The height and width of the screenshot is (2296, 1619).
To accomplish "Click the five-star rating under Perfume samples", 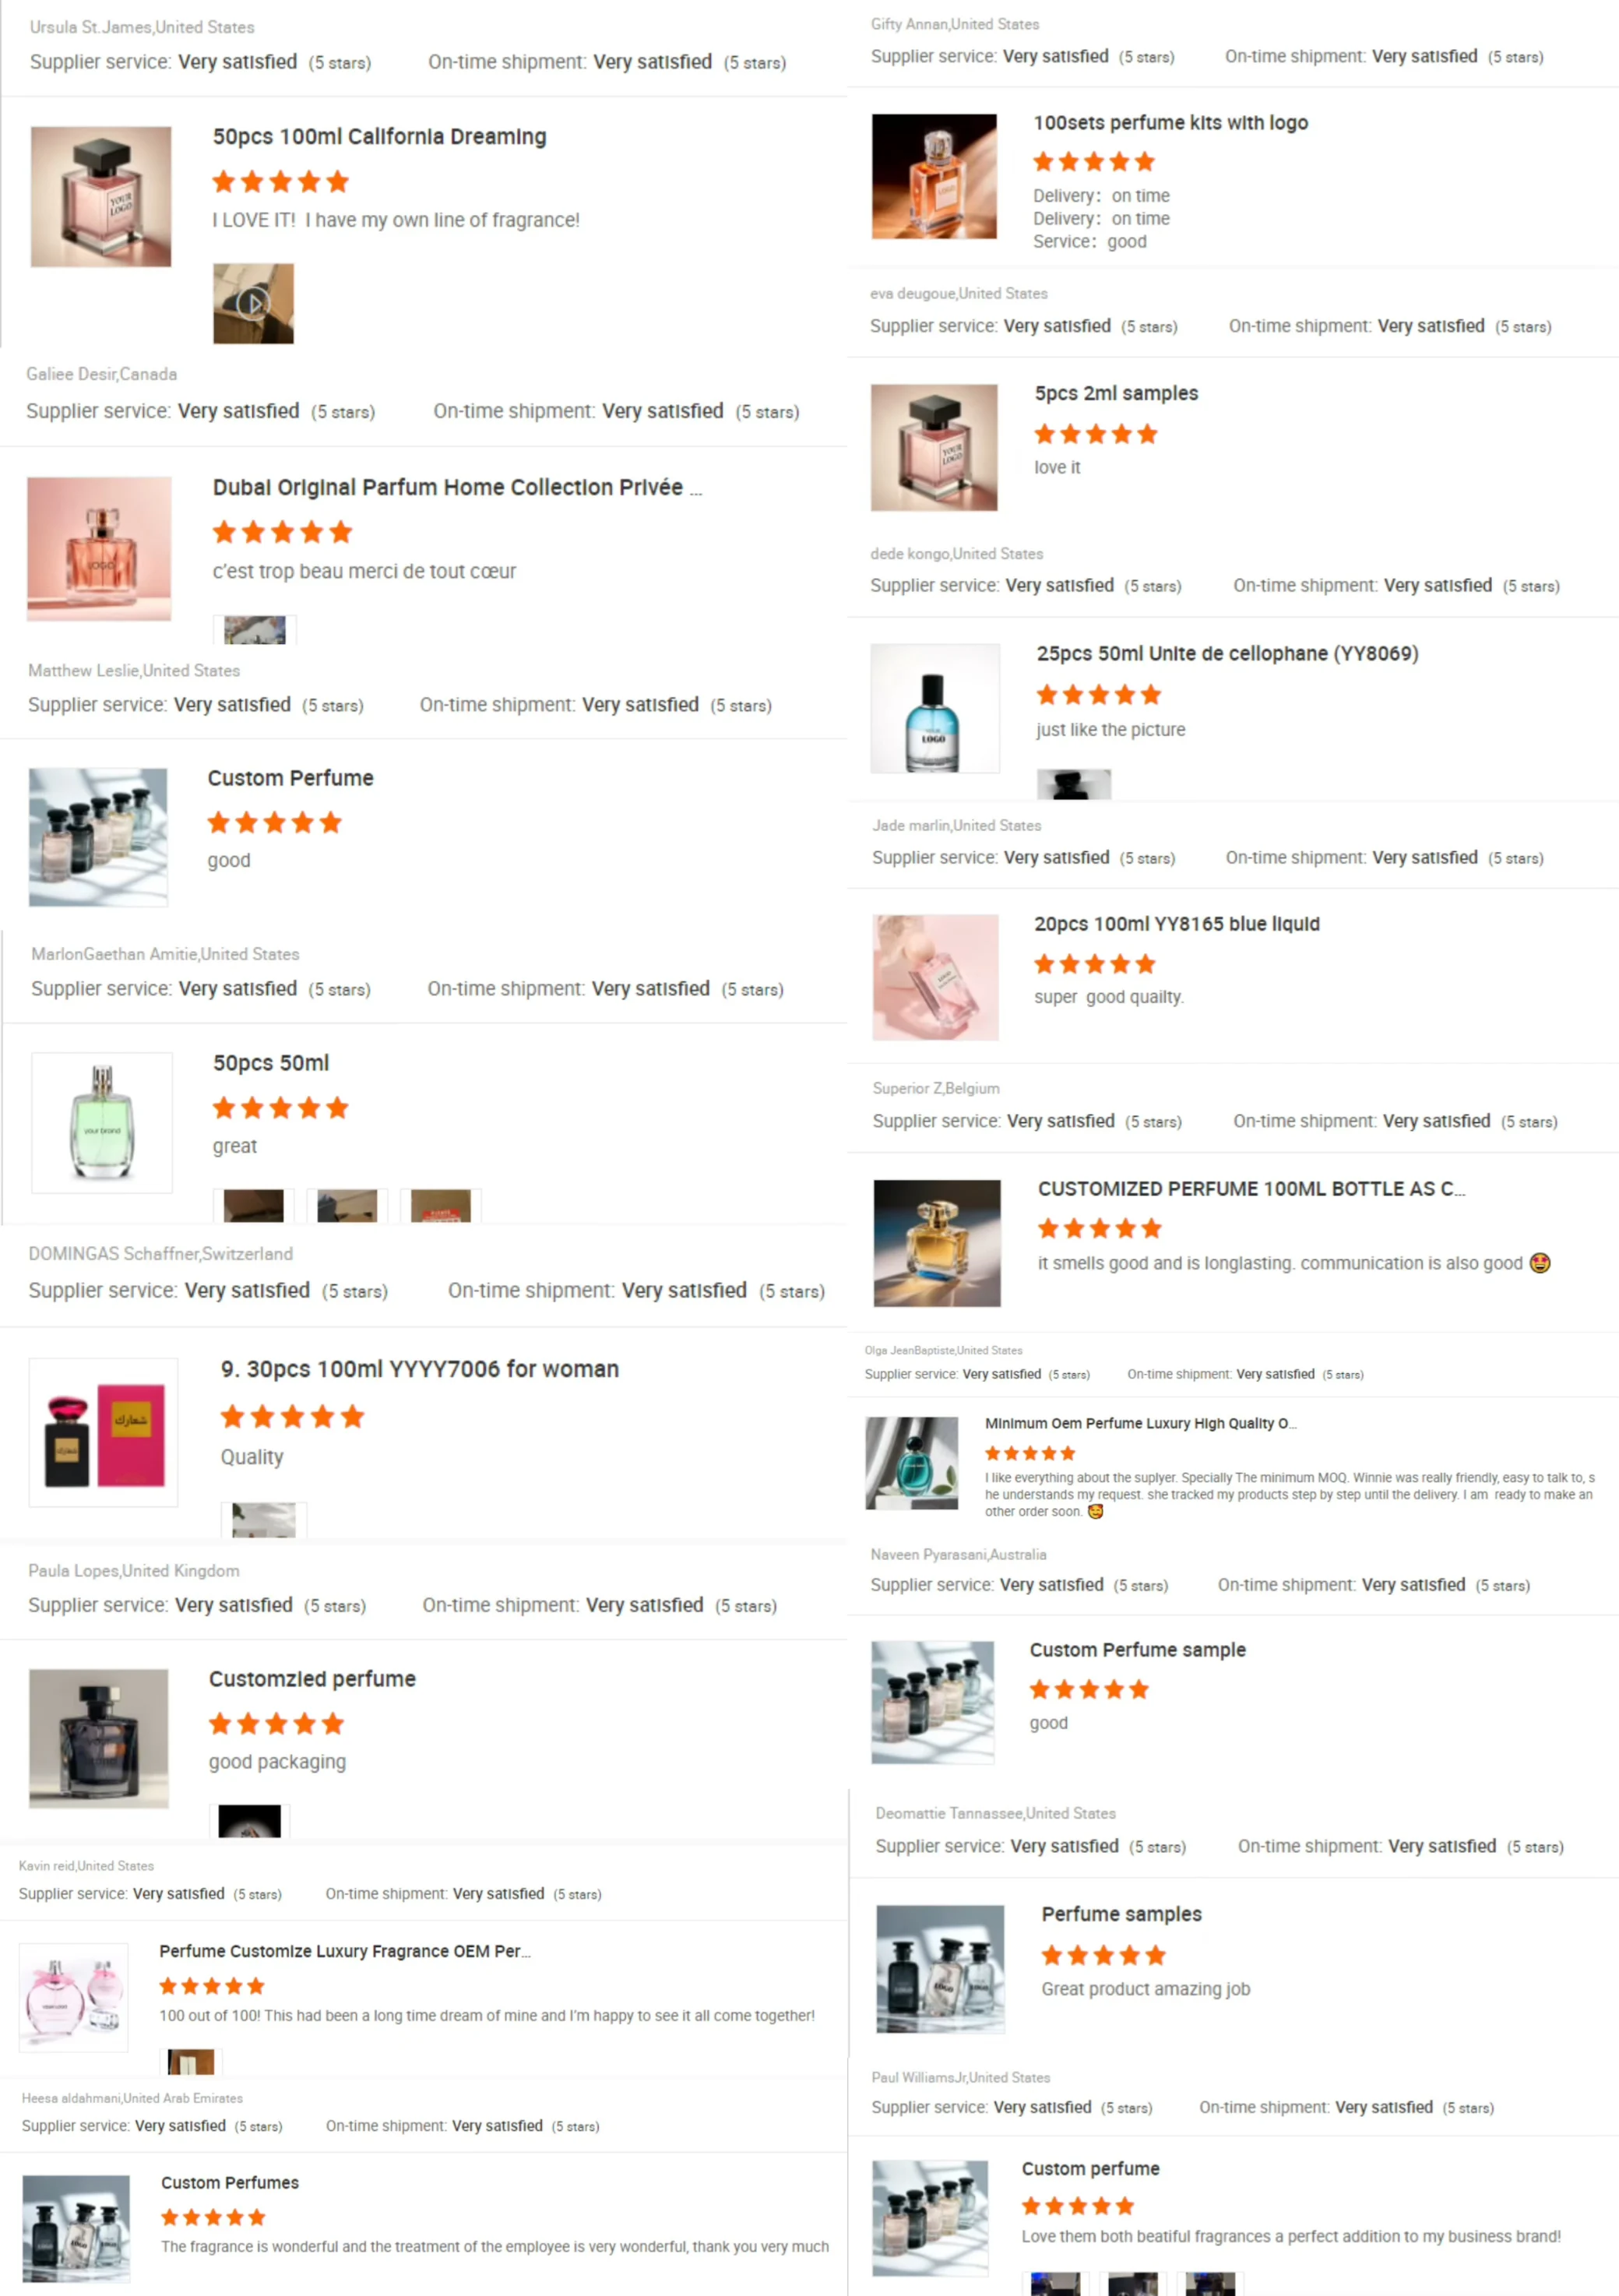I will (1103, 1955).
